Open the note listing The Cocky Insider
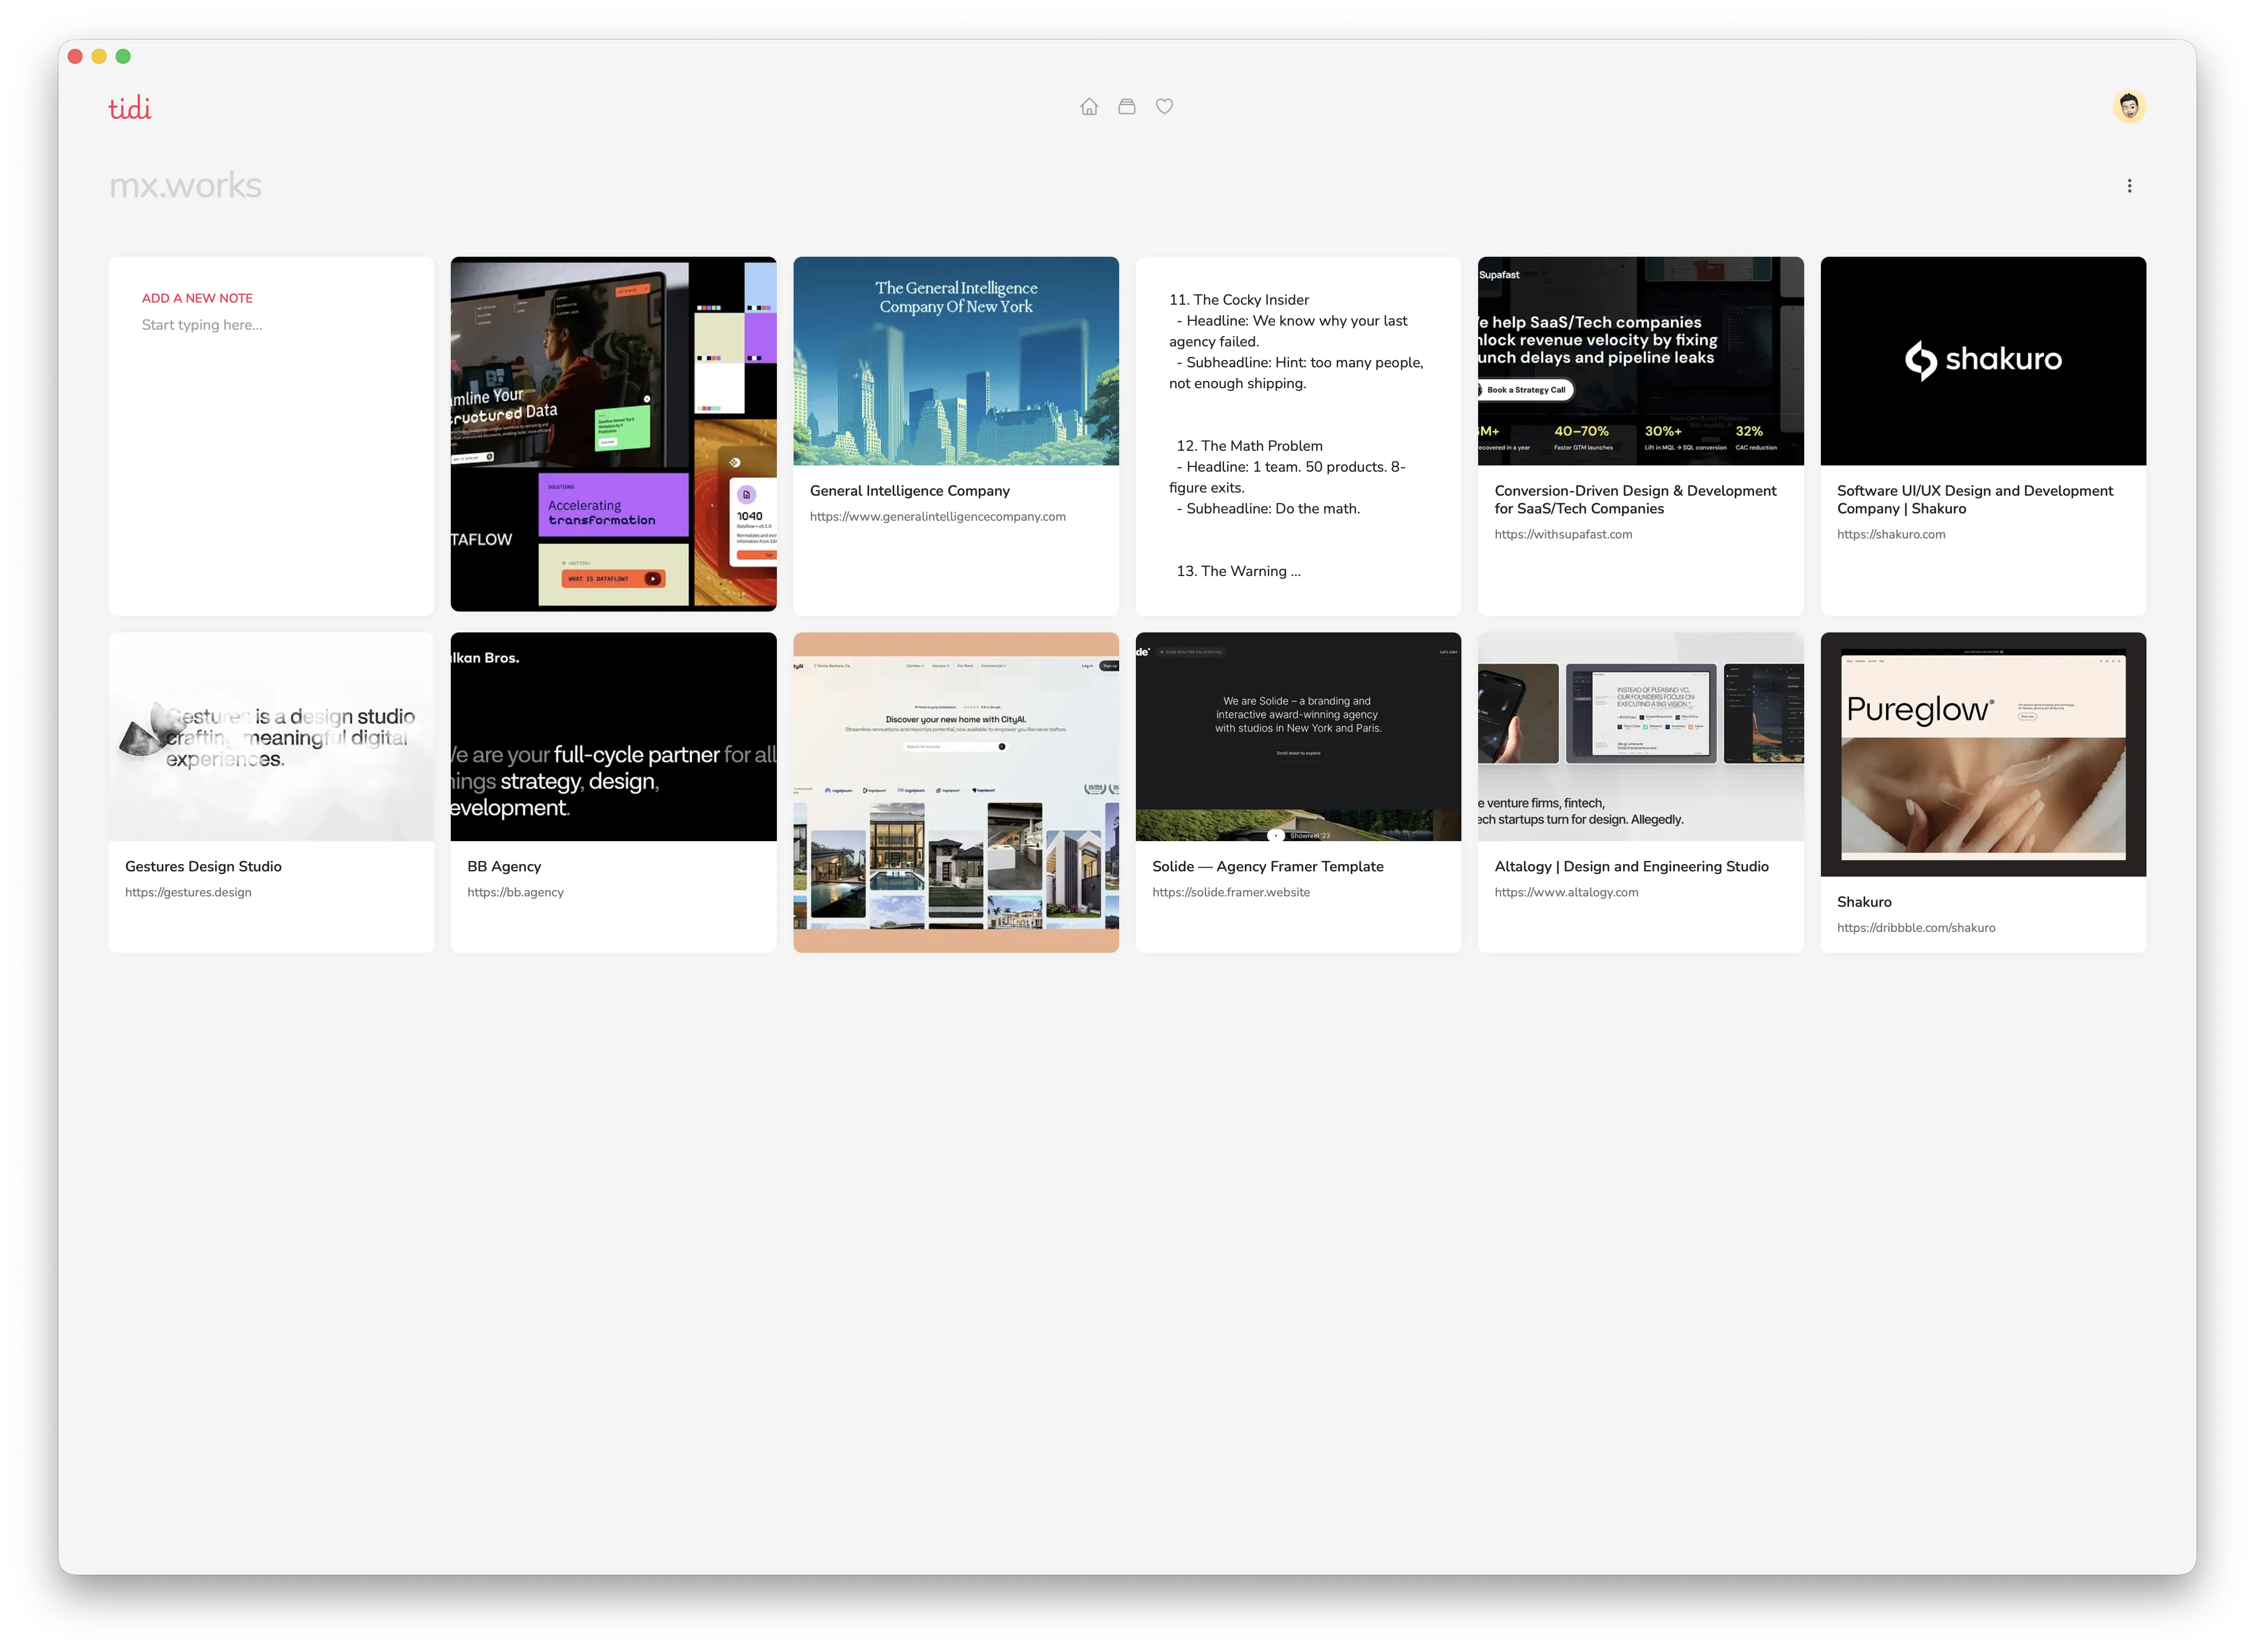 1297,435
